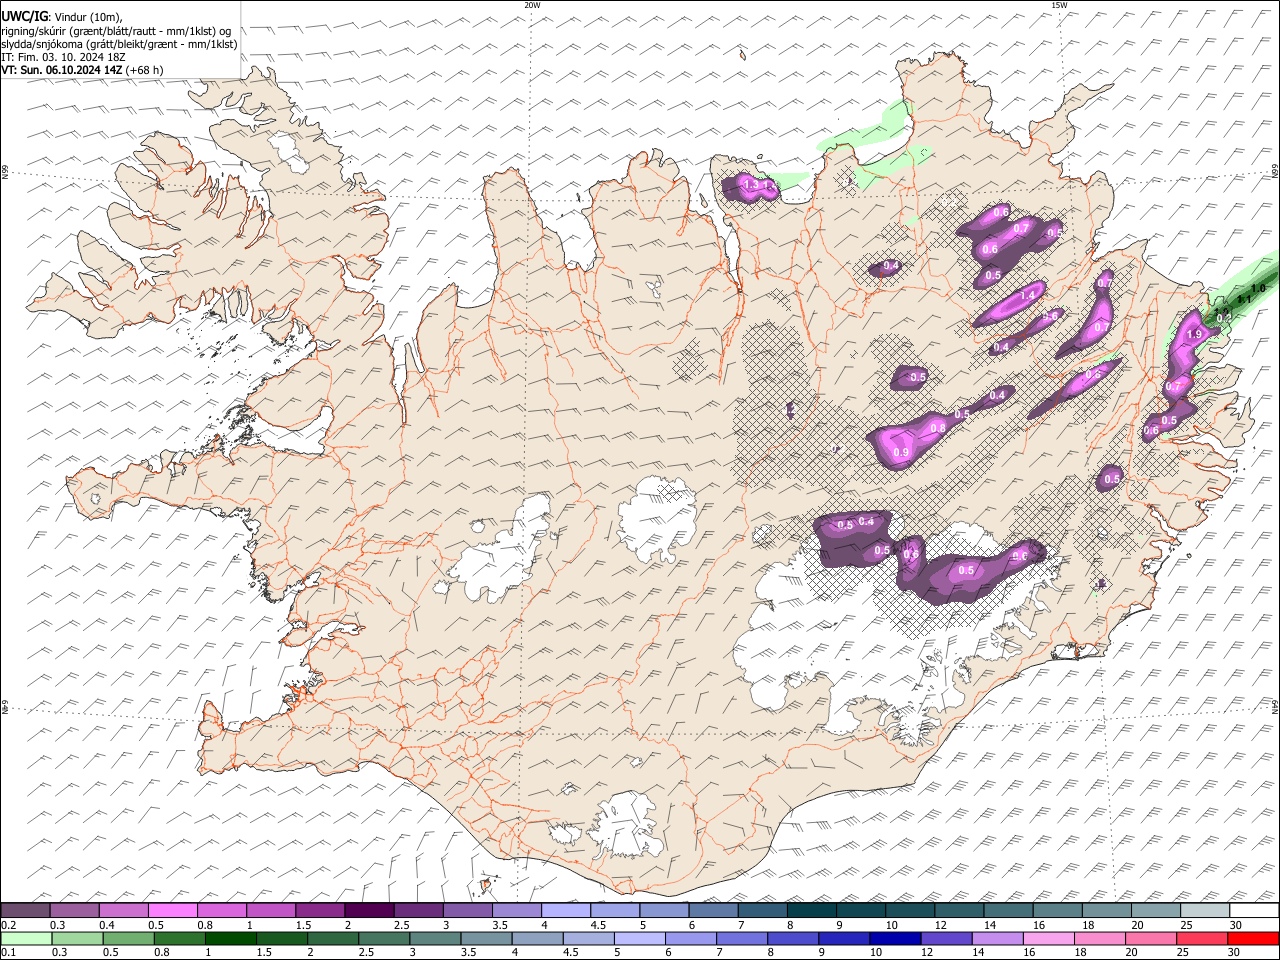Click the light gray 25–30 snow legend swatch
1280x960 pixels.
click(1205, 911)
